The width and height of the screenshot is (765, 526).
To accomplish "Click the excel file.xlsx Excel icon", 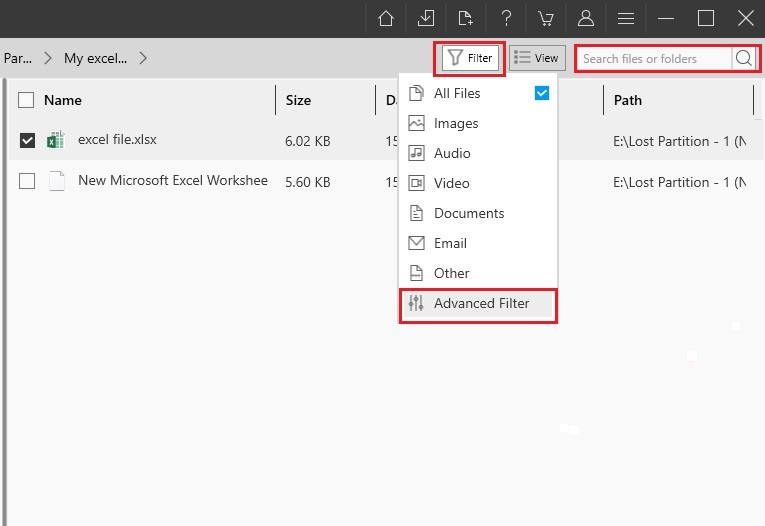I will 56,140.
